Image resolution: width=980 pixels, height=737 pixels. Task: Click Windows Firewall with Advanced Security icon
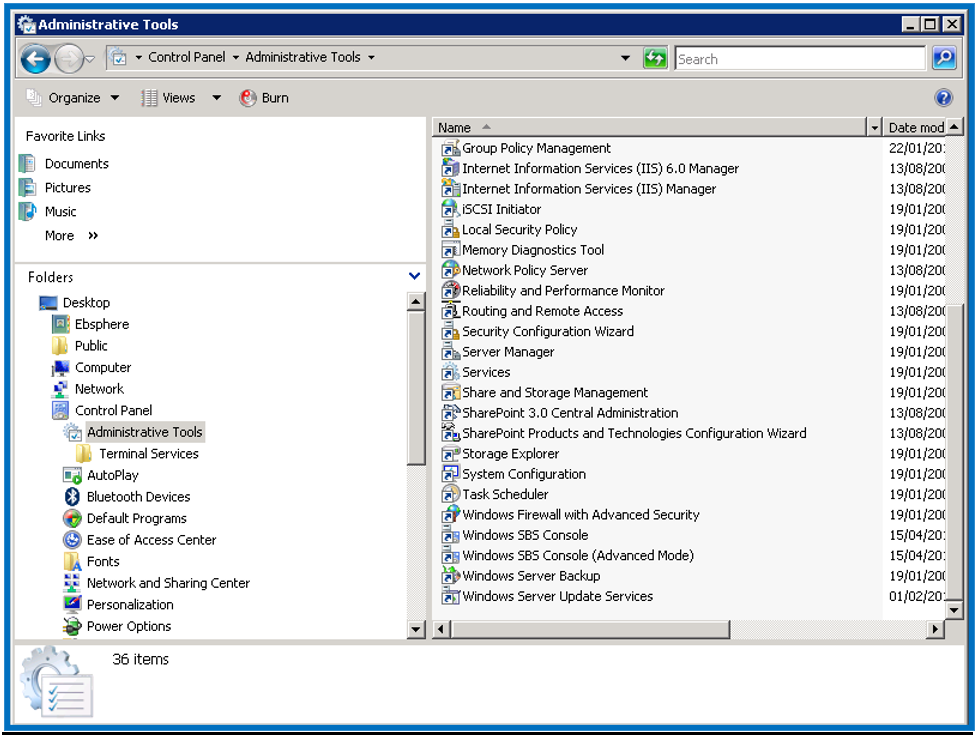point(450,514)
